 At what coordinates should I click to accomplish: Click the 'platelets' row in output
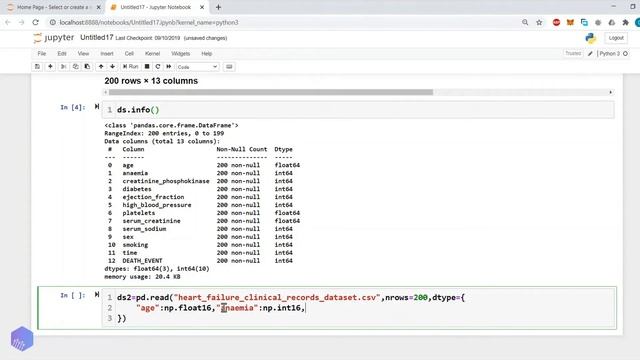pyautogui.click(x=203, y=213)
